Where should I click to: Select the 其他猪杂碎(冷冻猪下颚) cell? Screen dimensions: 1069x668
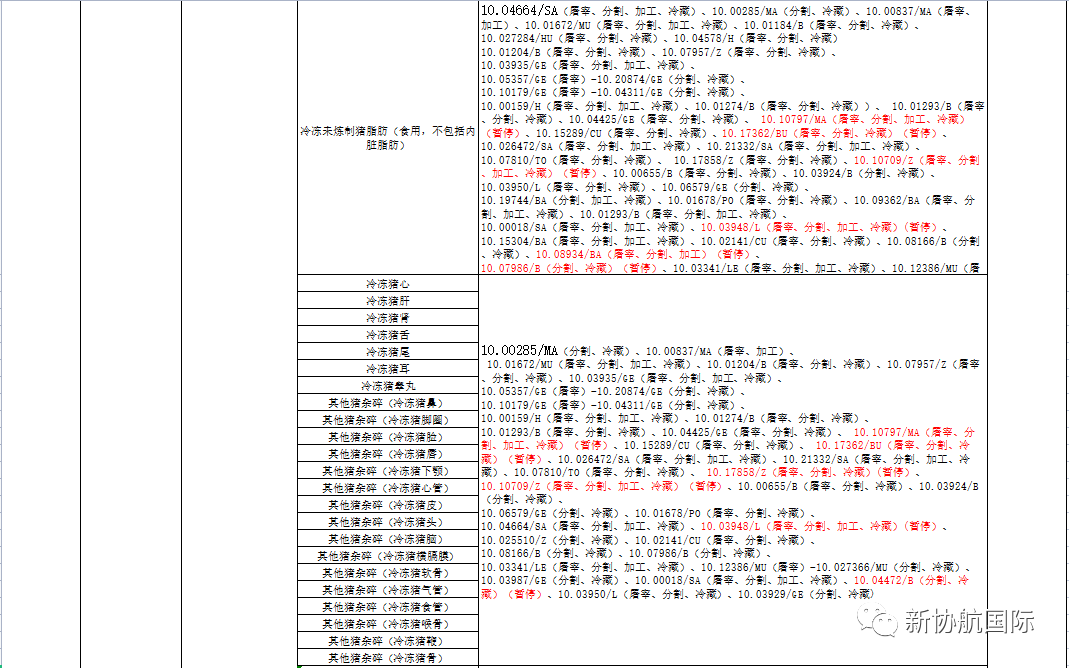387,471
